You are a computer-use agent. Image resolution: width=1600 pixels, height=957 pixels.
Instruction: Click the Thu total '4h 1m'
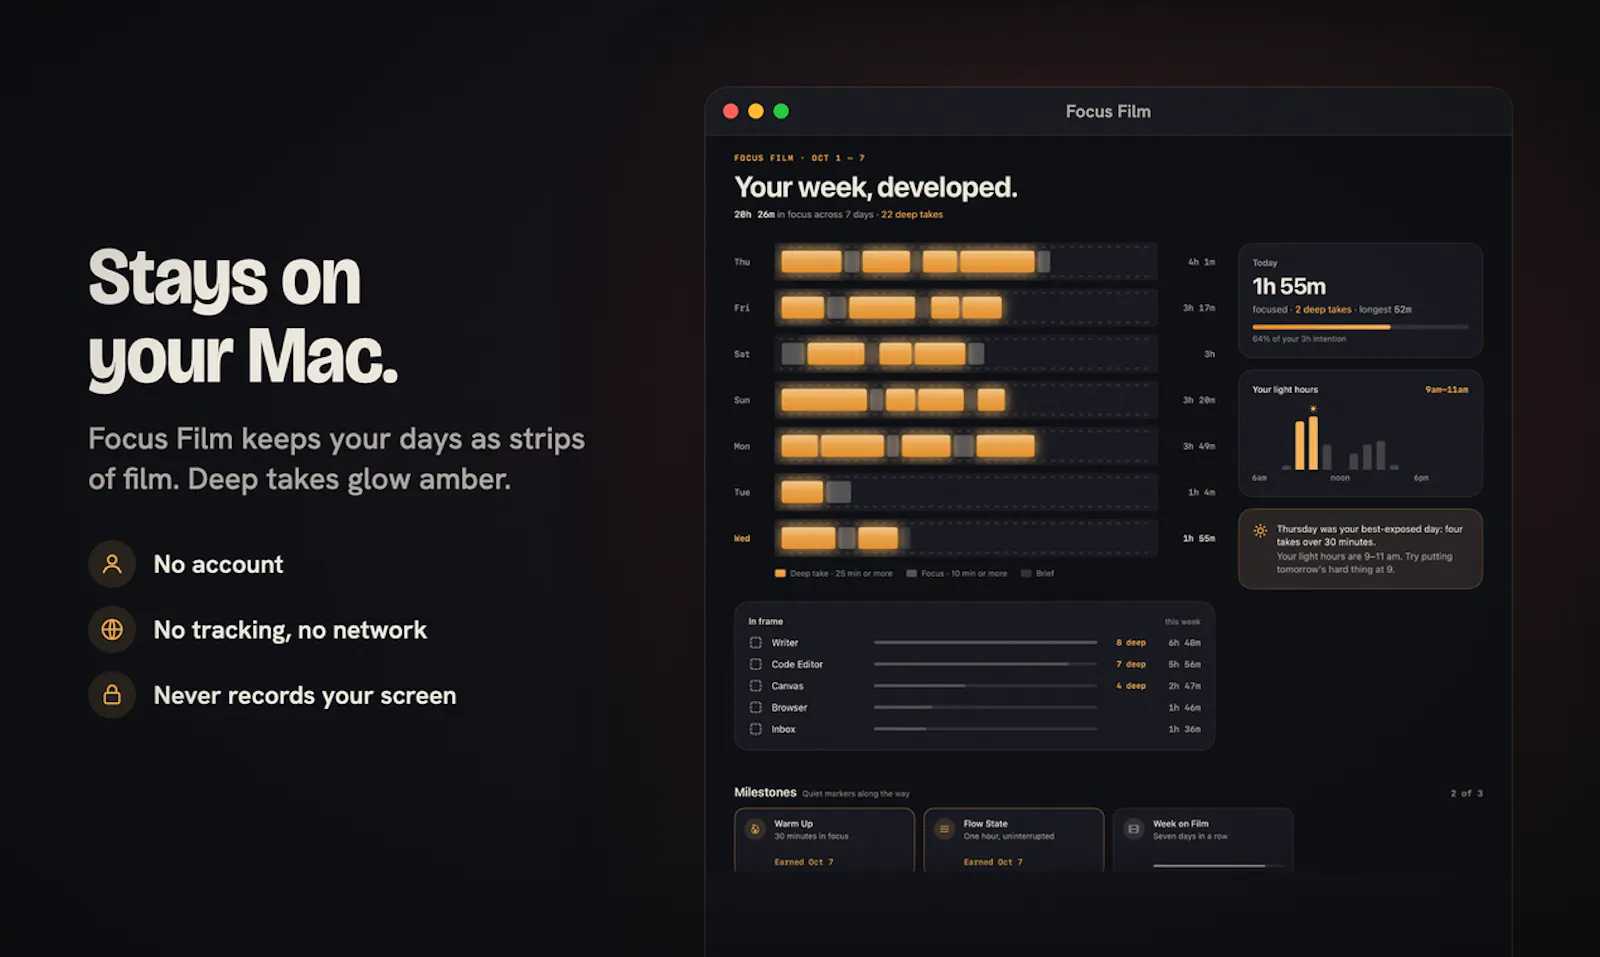coord(1201,262)
